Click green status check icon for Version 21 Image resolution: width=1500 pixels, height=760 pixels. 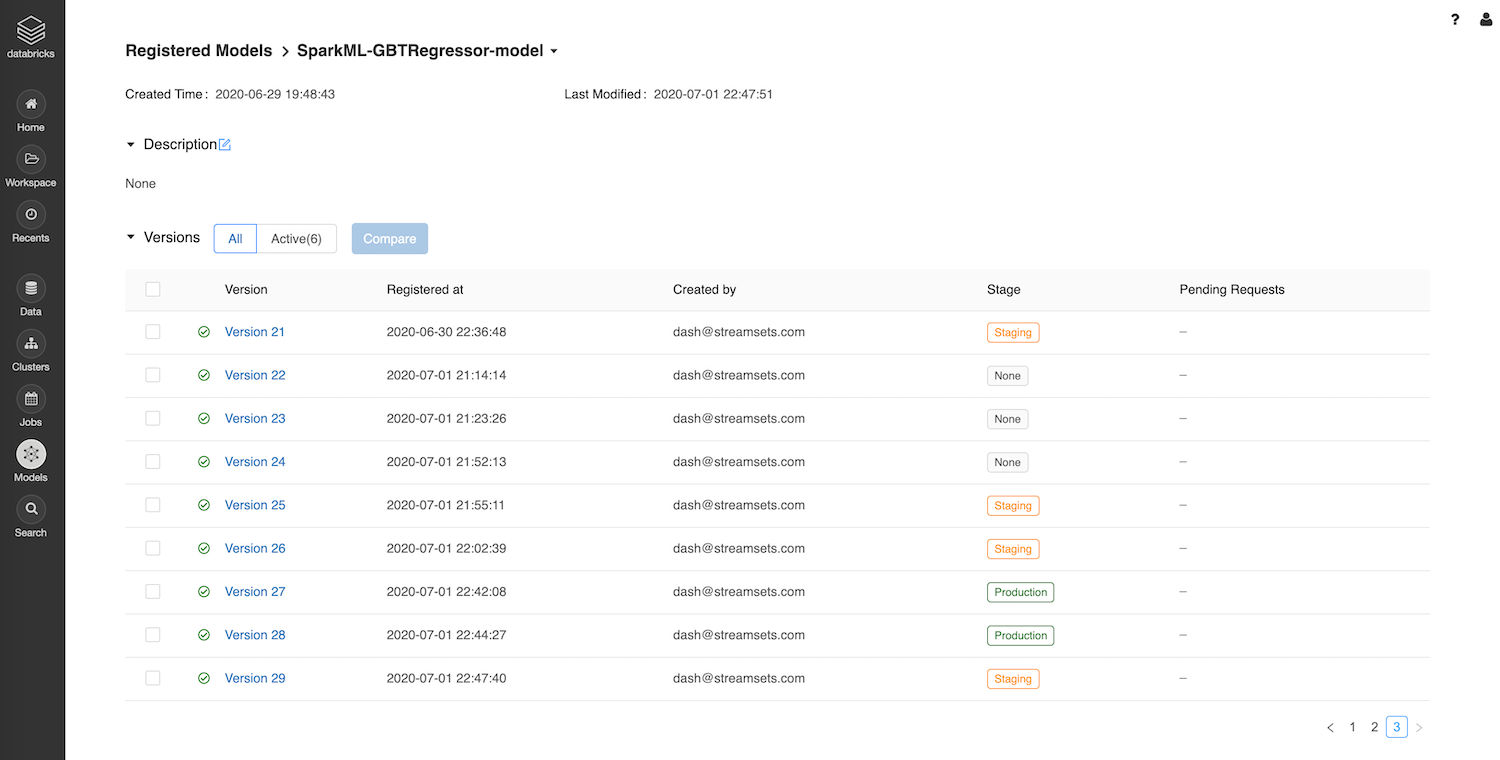[204, 332]
